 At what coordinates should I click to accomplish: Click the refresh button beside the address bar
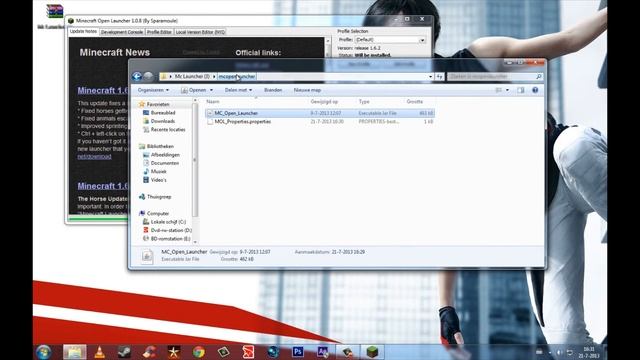click(x=439, y=76)
